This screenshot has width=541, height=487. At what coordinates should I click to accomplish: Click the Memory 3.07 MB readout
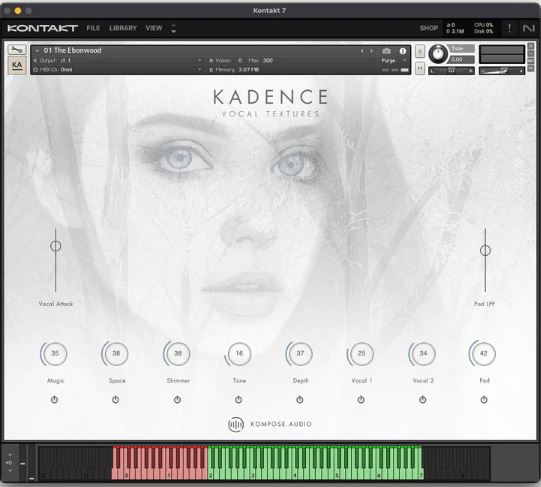pyautogui.click(x=235, y=70)
